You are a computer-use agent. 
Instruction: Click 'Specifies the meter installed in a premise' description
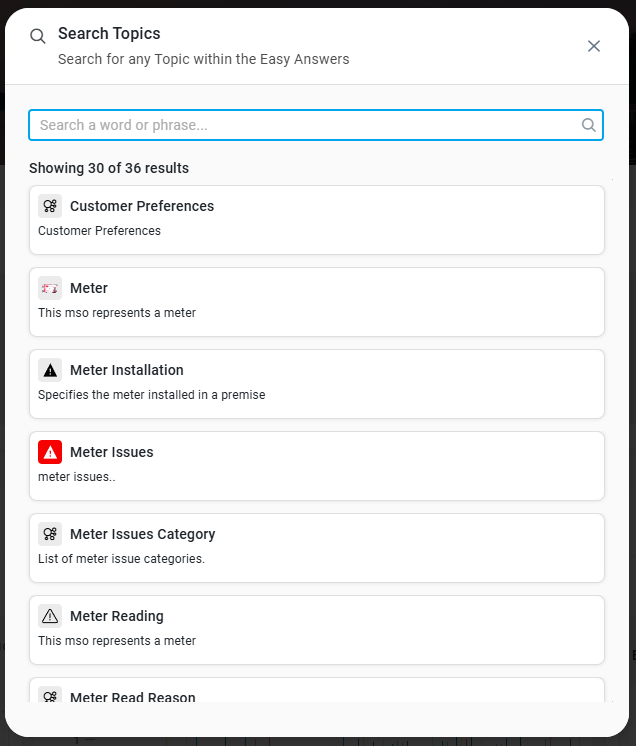[x=152, y=395]
